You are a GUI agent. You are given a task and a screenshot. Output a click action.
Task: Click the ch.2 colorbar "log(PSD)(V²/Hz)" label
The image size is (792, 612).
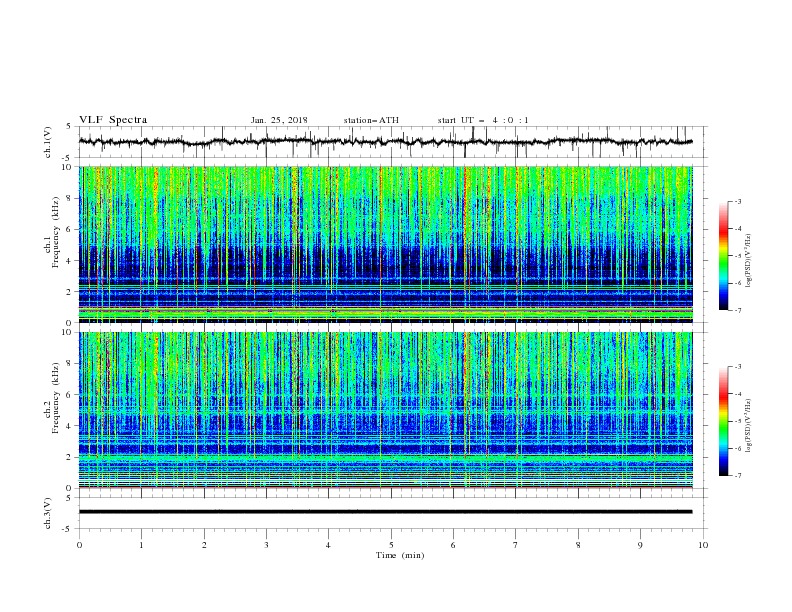click(748, 426)
